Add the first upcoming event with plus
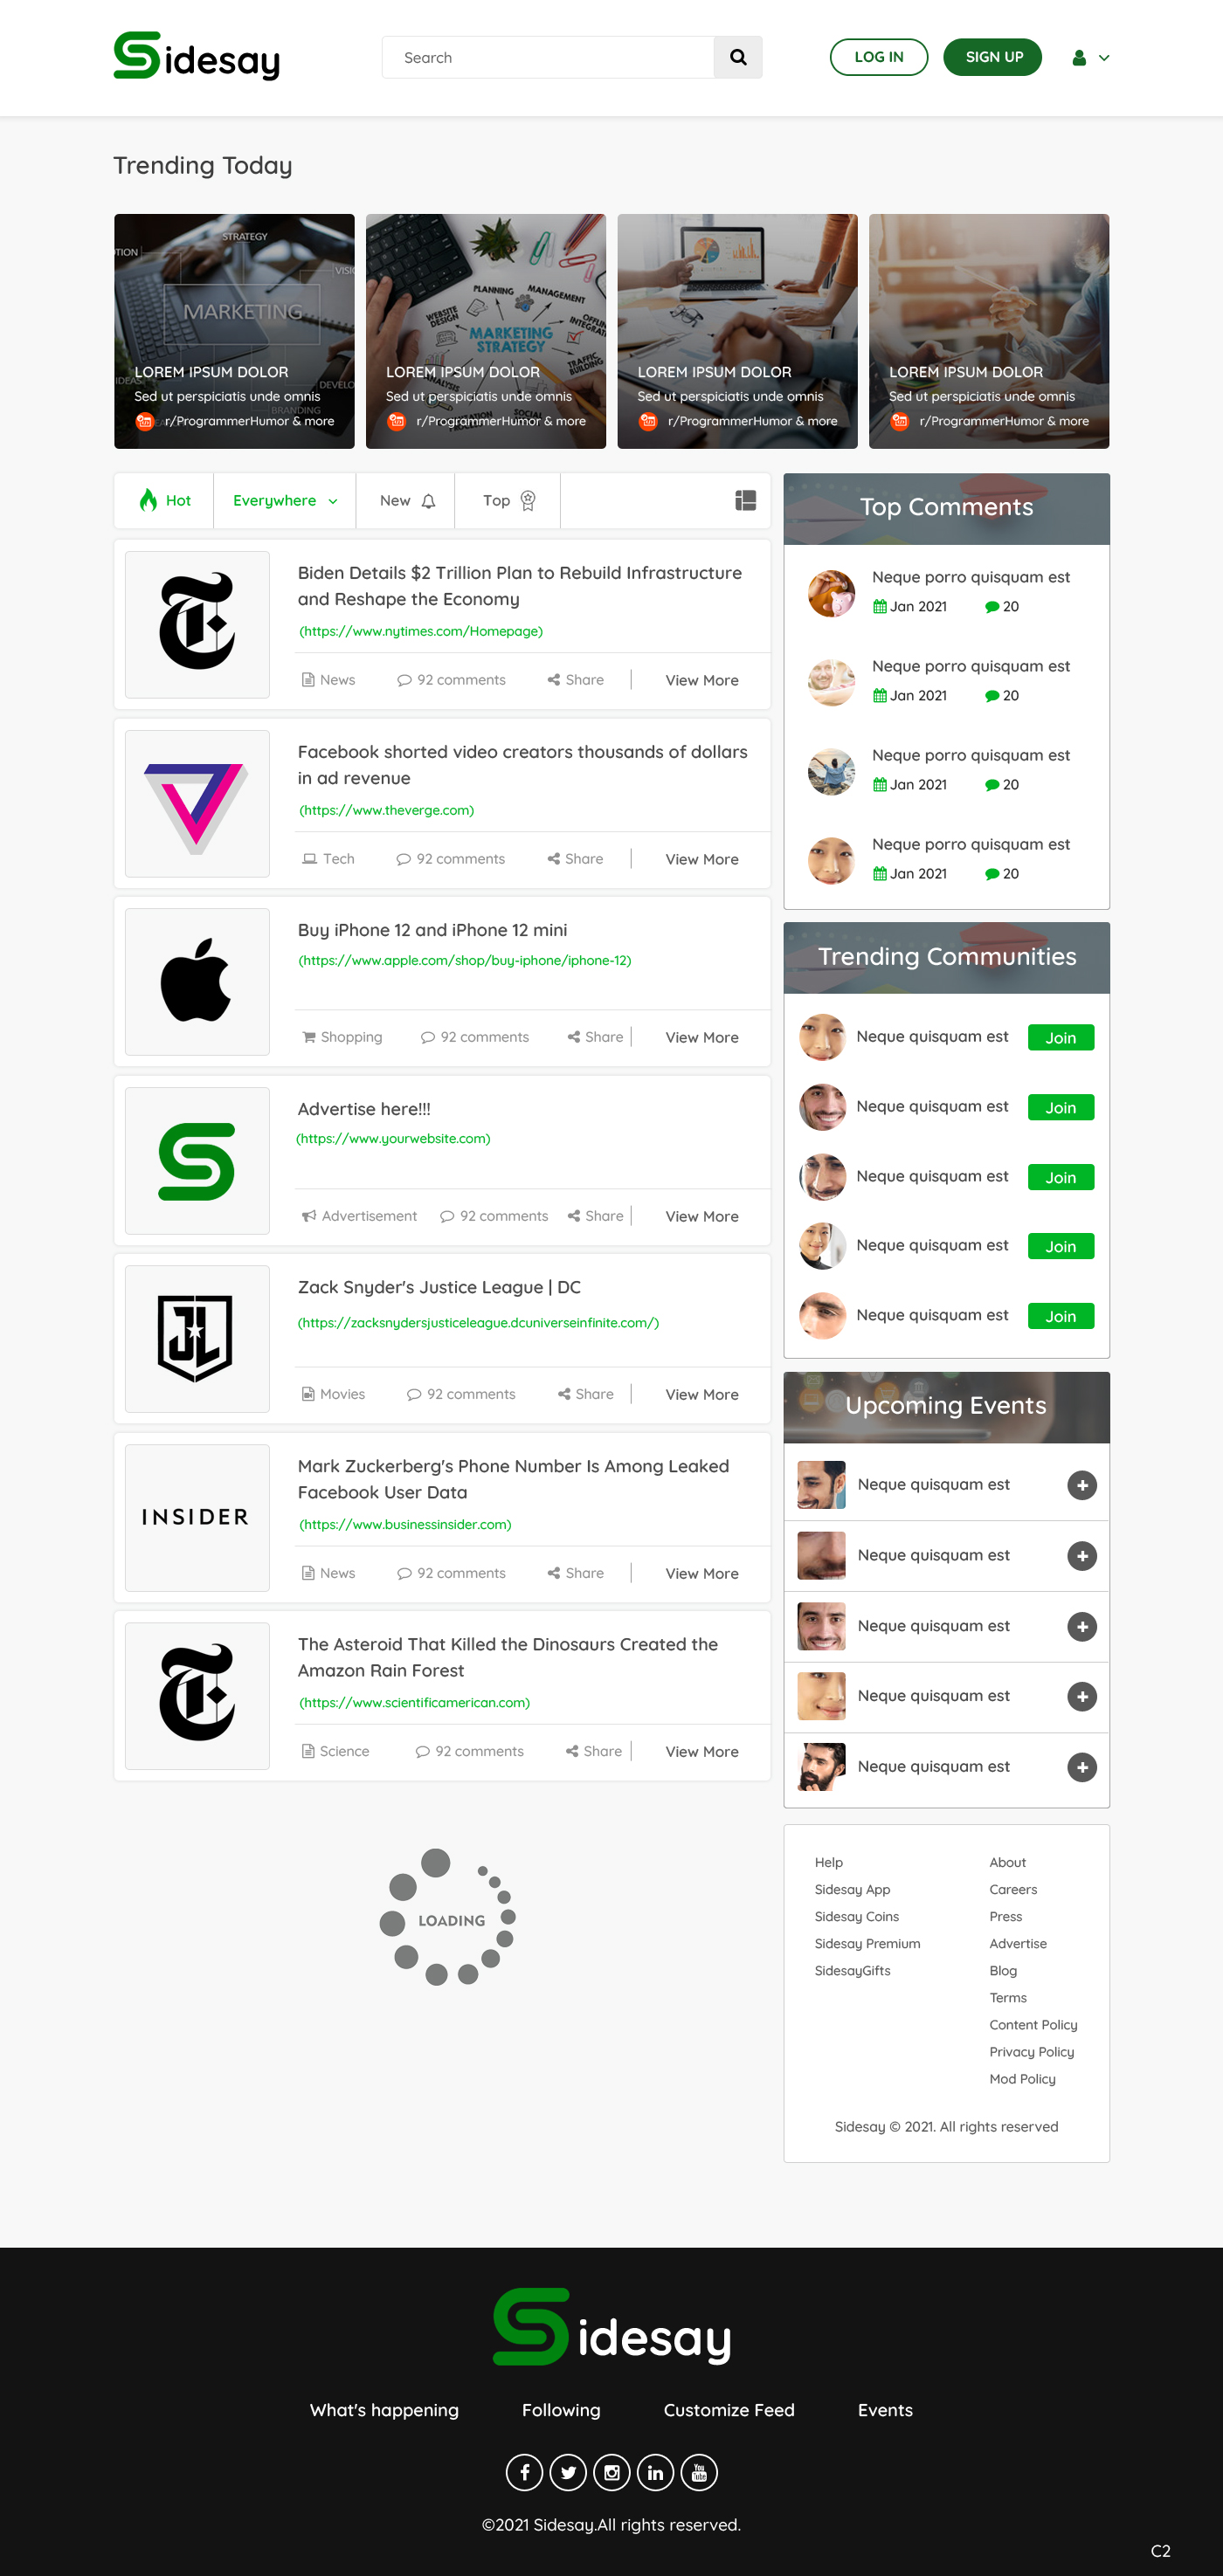 click(1082, 1485)
